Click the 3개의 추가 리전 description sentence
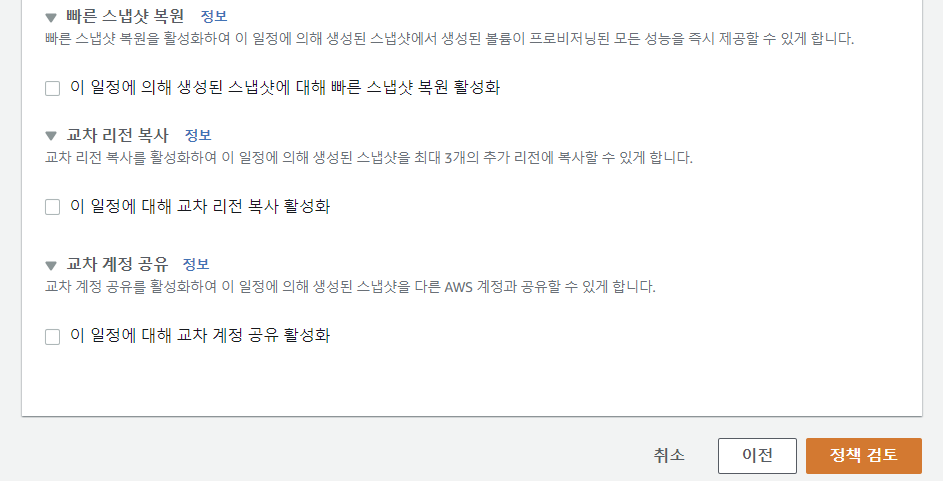Screen dimensions: 943x481 369,158
